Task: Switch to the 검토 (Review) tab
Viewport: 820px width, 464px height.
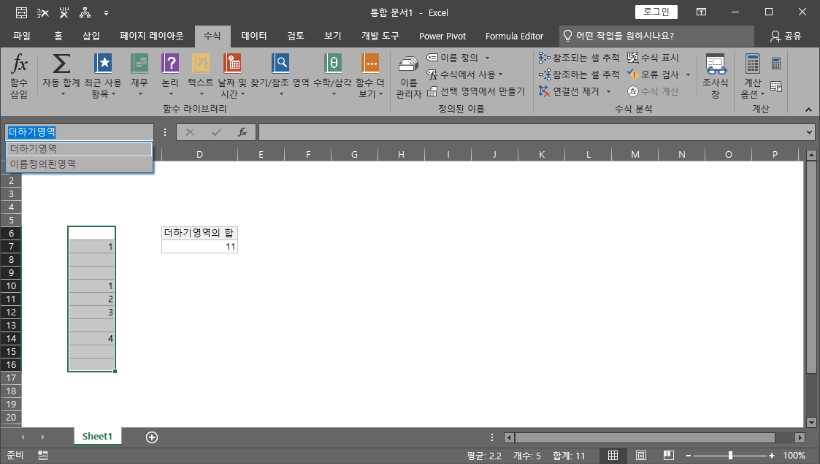Action: click(295, 36)
